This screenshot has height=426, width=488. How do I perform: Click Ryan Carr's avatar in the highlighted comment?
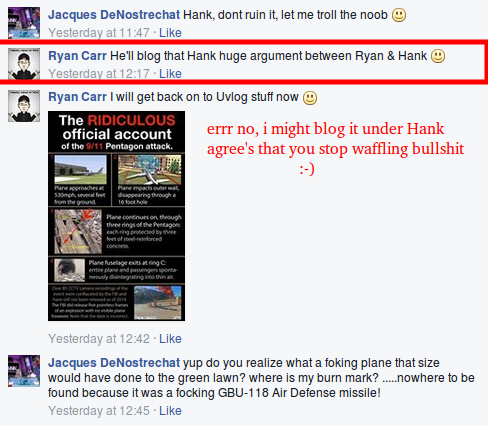point(24,63)
